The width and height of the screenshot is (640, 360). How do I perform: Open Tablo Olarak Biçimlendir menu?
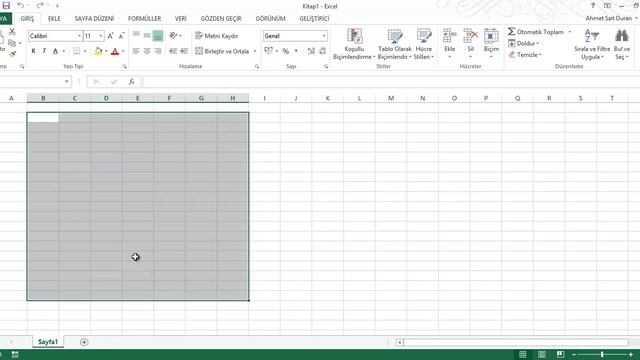(395, 44)
